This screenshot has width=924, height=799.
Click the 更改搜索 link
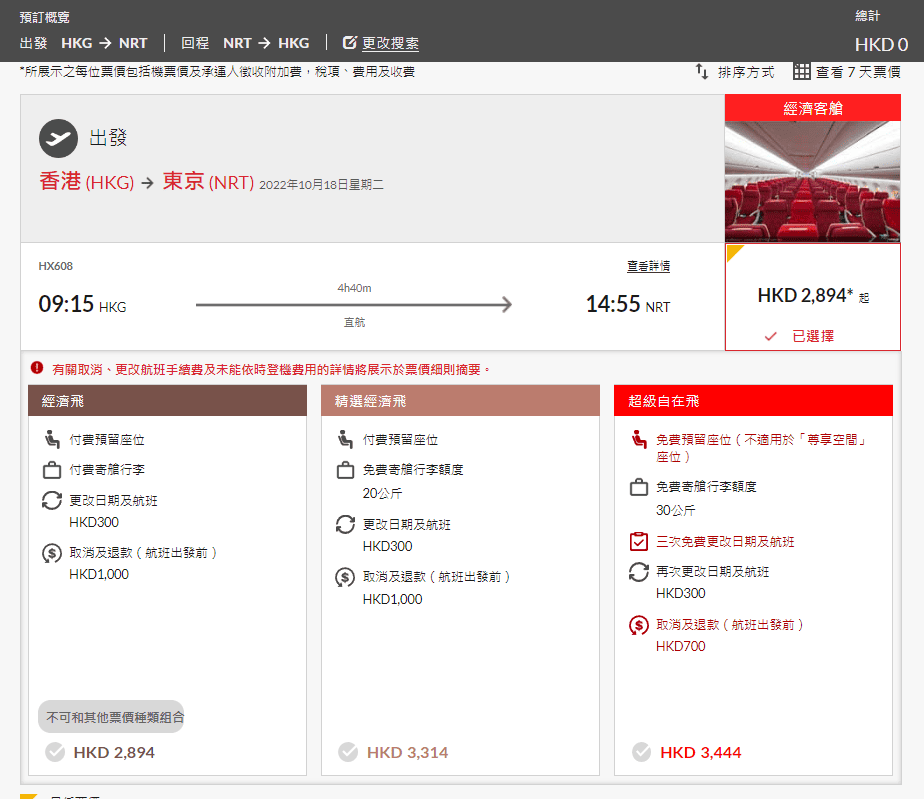click(x=390, y=43)
